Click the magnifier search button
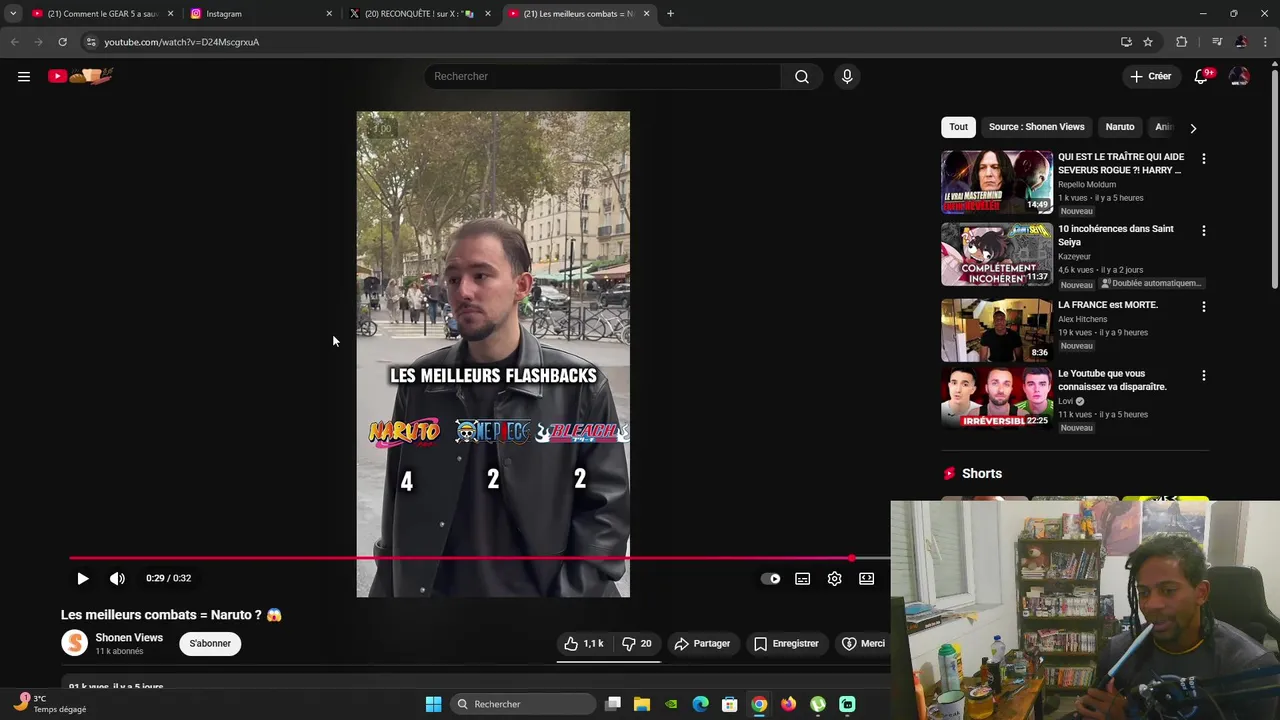This screenshot has width=1280, height=720. pyautogui.click(x=802, y=76)
